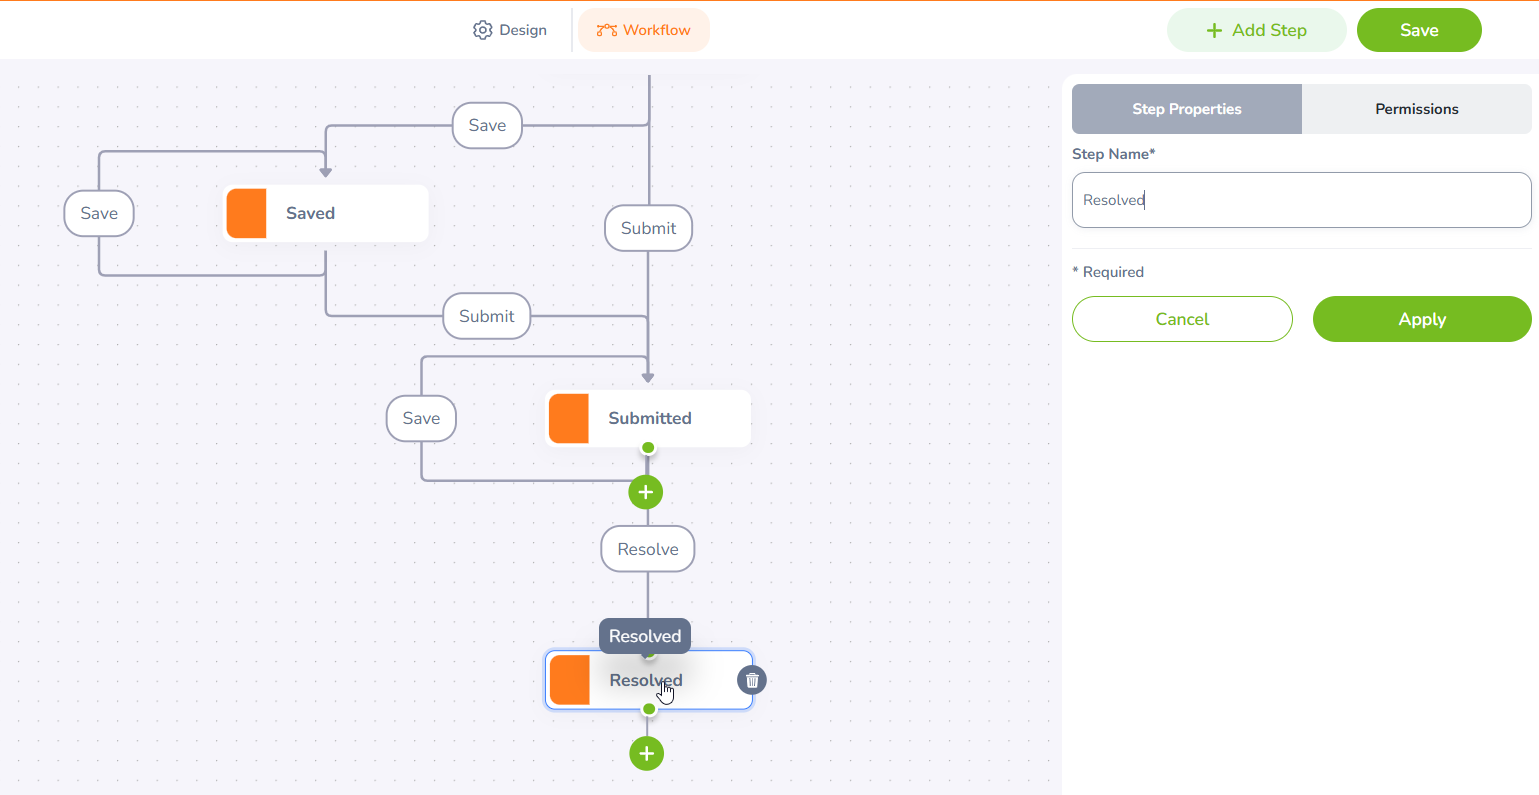Open the Permissions tab

click(x=1416, y=109)
